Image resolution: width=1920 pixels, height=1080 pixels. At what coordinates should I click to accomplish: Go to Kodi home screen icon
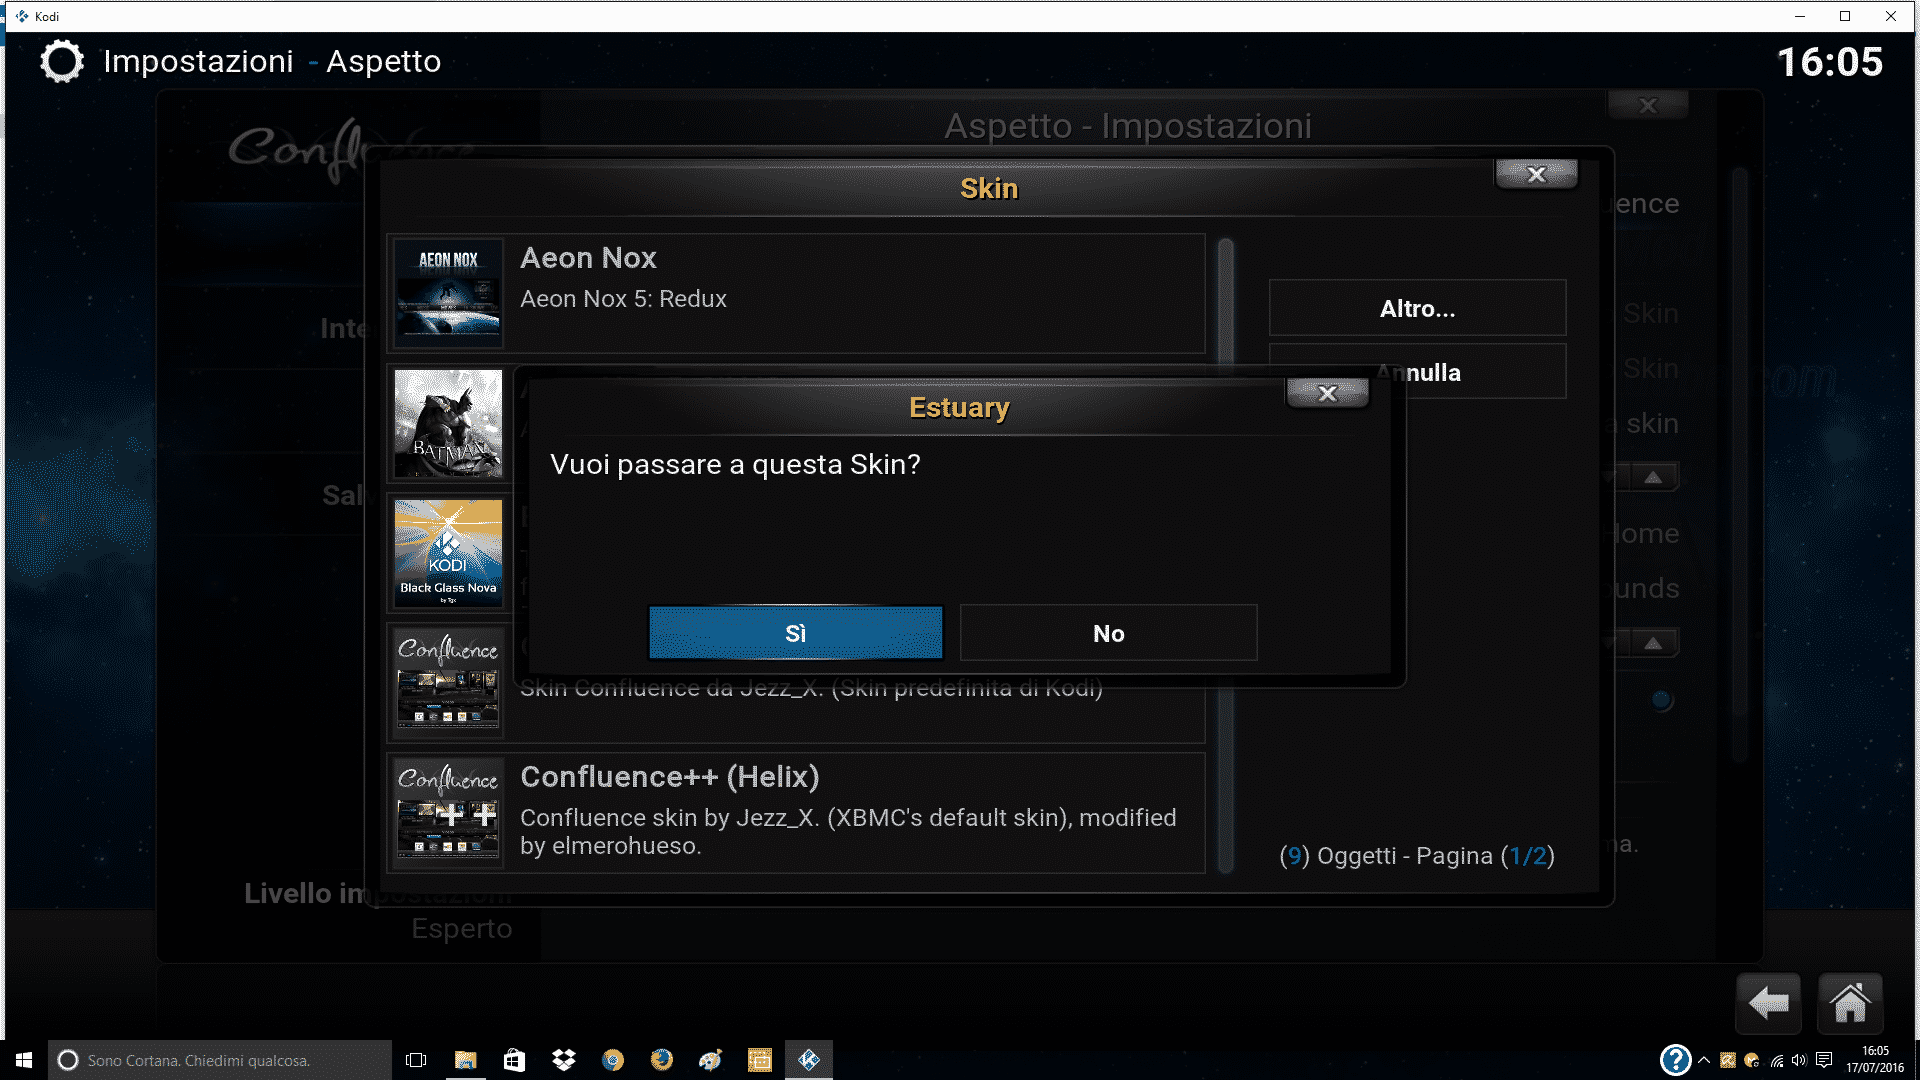pyautogui.click(x=1849, y=1002)
